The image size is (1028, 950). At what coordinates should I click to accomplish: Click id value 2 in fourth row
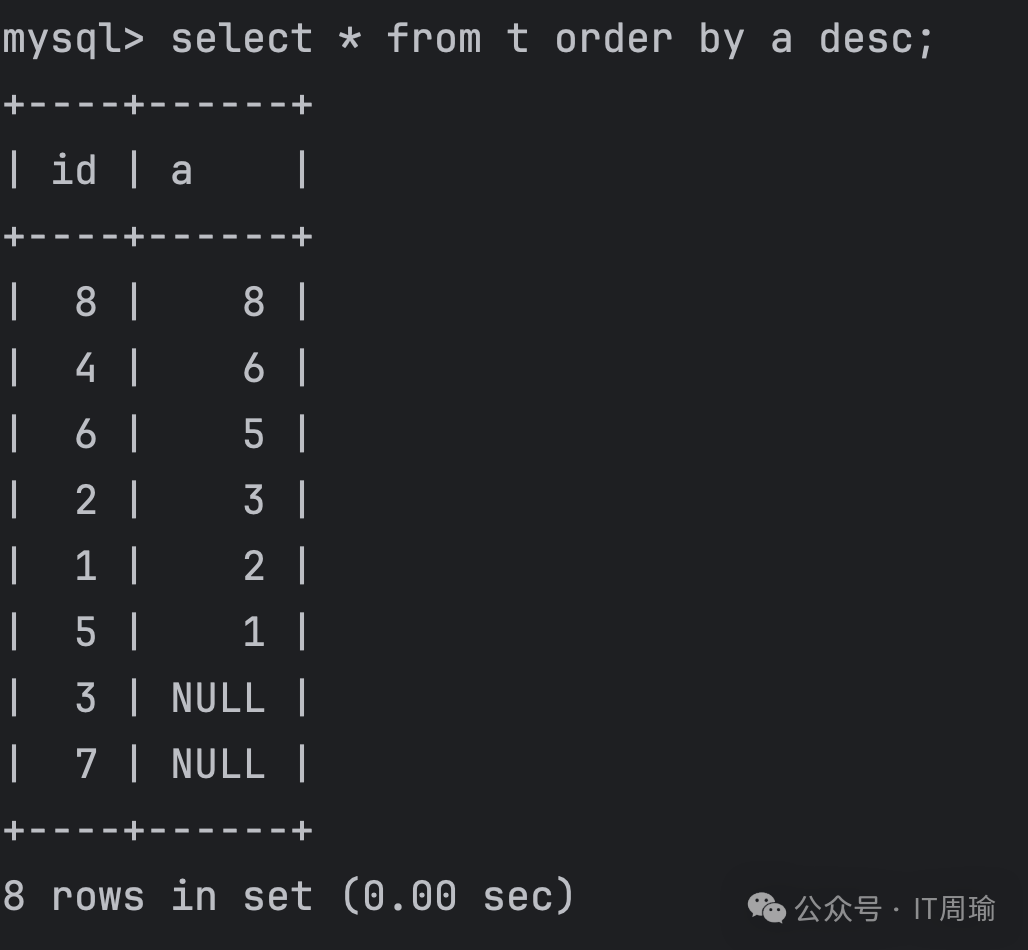click(86, 500)
